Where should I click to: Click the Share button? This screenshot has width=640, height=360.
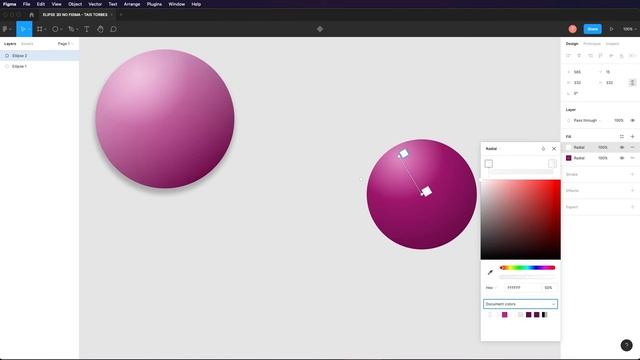[592, 29]
